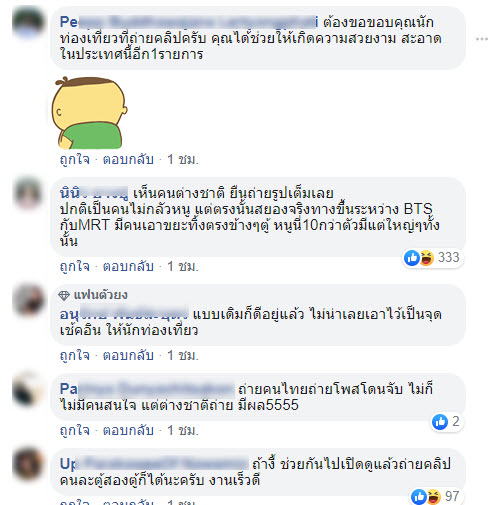This screenshot has height=505, width=497.
Task: Click like reaction icon beside 333
Action: [x=412, y=258]
